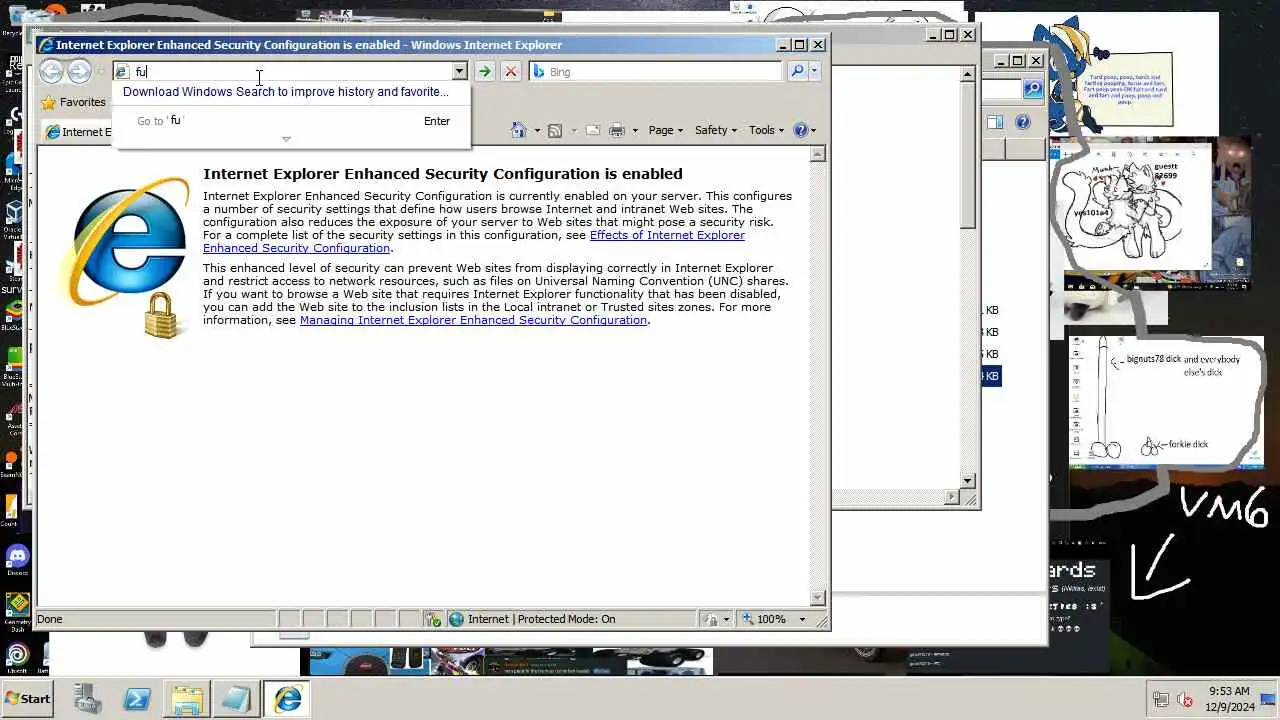The height and width of the screenshot is (720, 1280).
Task: Click the 'Done' status bar text
Action: tap(50, 619)
